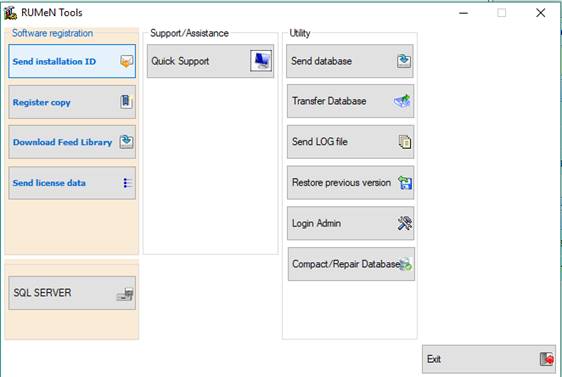
Task: Click the document icon beside Register copy
Action: click(x=126, y=102)
